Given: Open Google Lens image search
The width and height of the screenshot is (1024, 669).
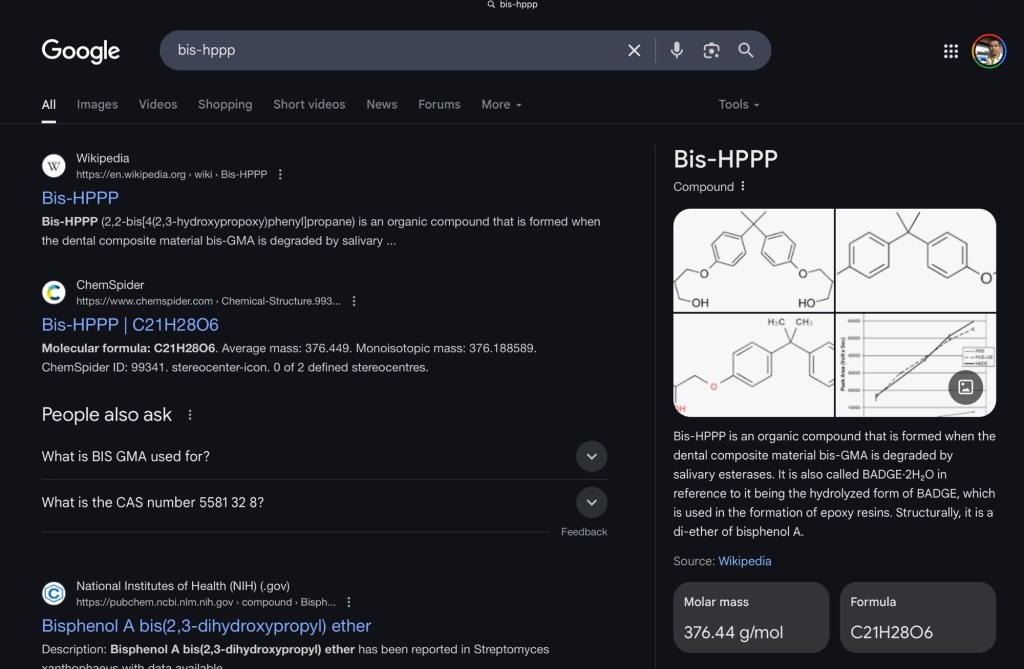Looking at the screenshot, I should tap(711, 50).
